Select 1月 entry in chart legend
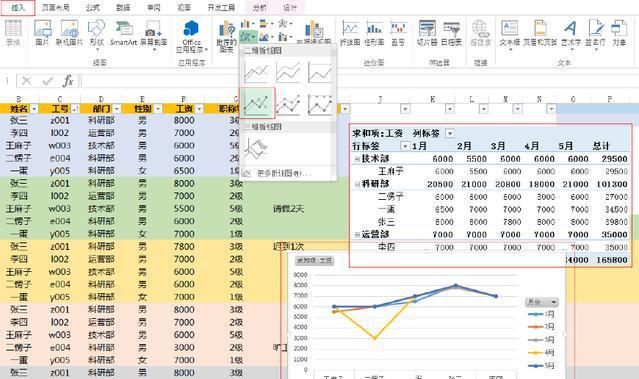 tap(542, 314)
